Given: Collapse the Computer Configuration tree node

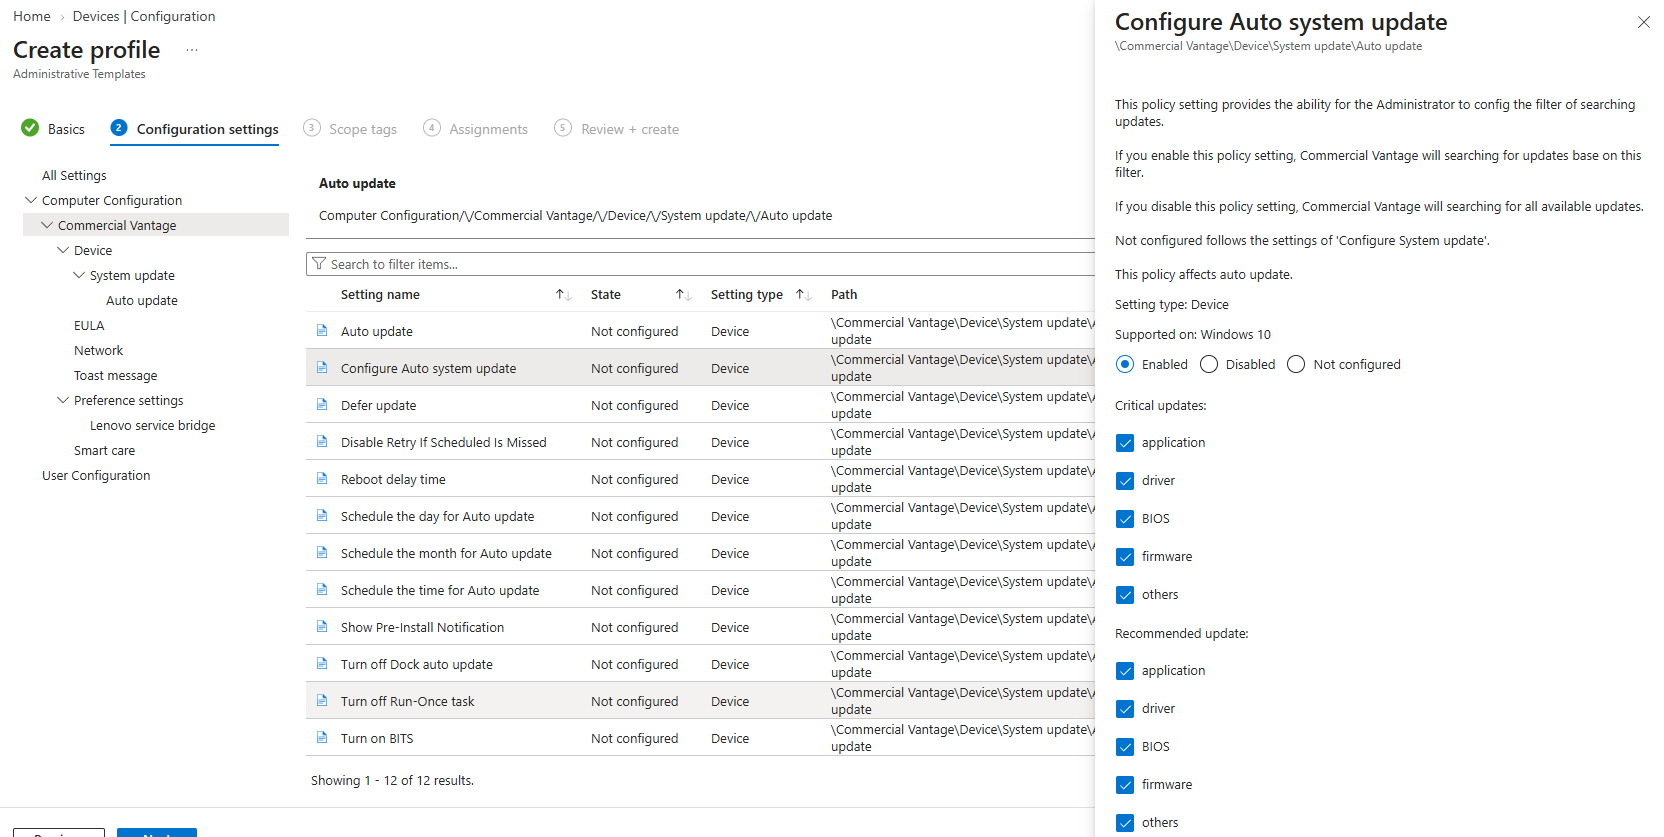Looking at the screenshot, I should [31, 200].
